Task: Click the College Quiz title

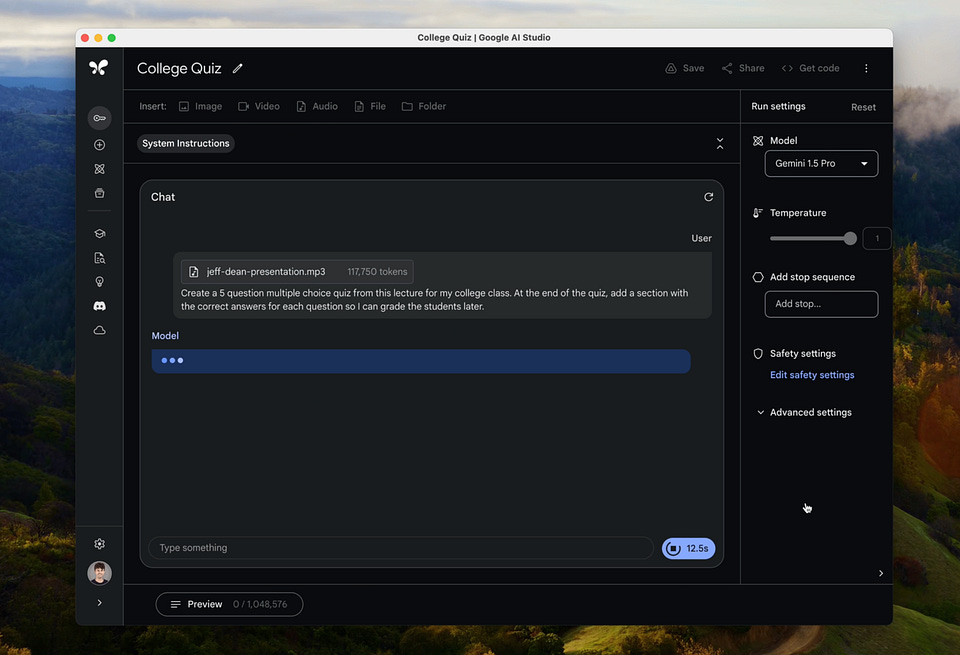Action: pos(179,69)
